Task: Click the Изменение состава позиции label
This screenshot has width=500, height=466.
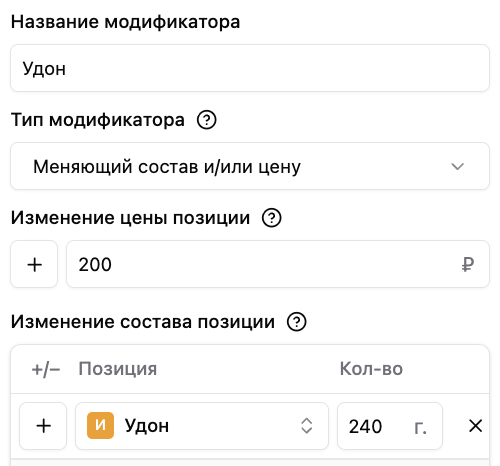Action: point(143,322)
